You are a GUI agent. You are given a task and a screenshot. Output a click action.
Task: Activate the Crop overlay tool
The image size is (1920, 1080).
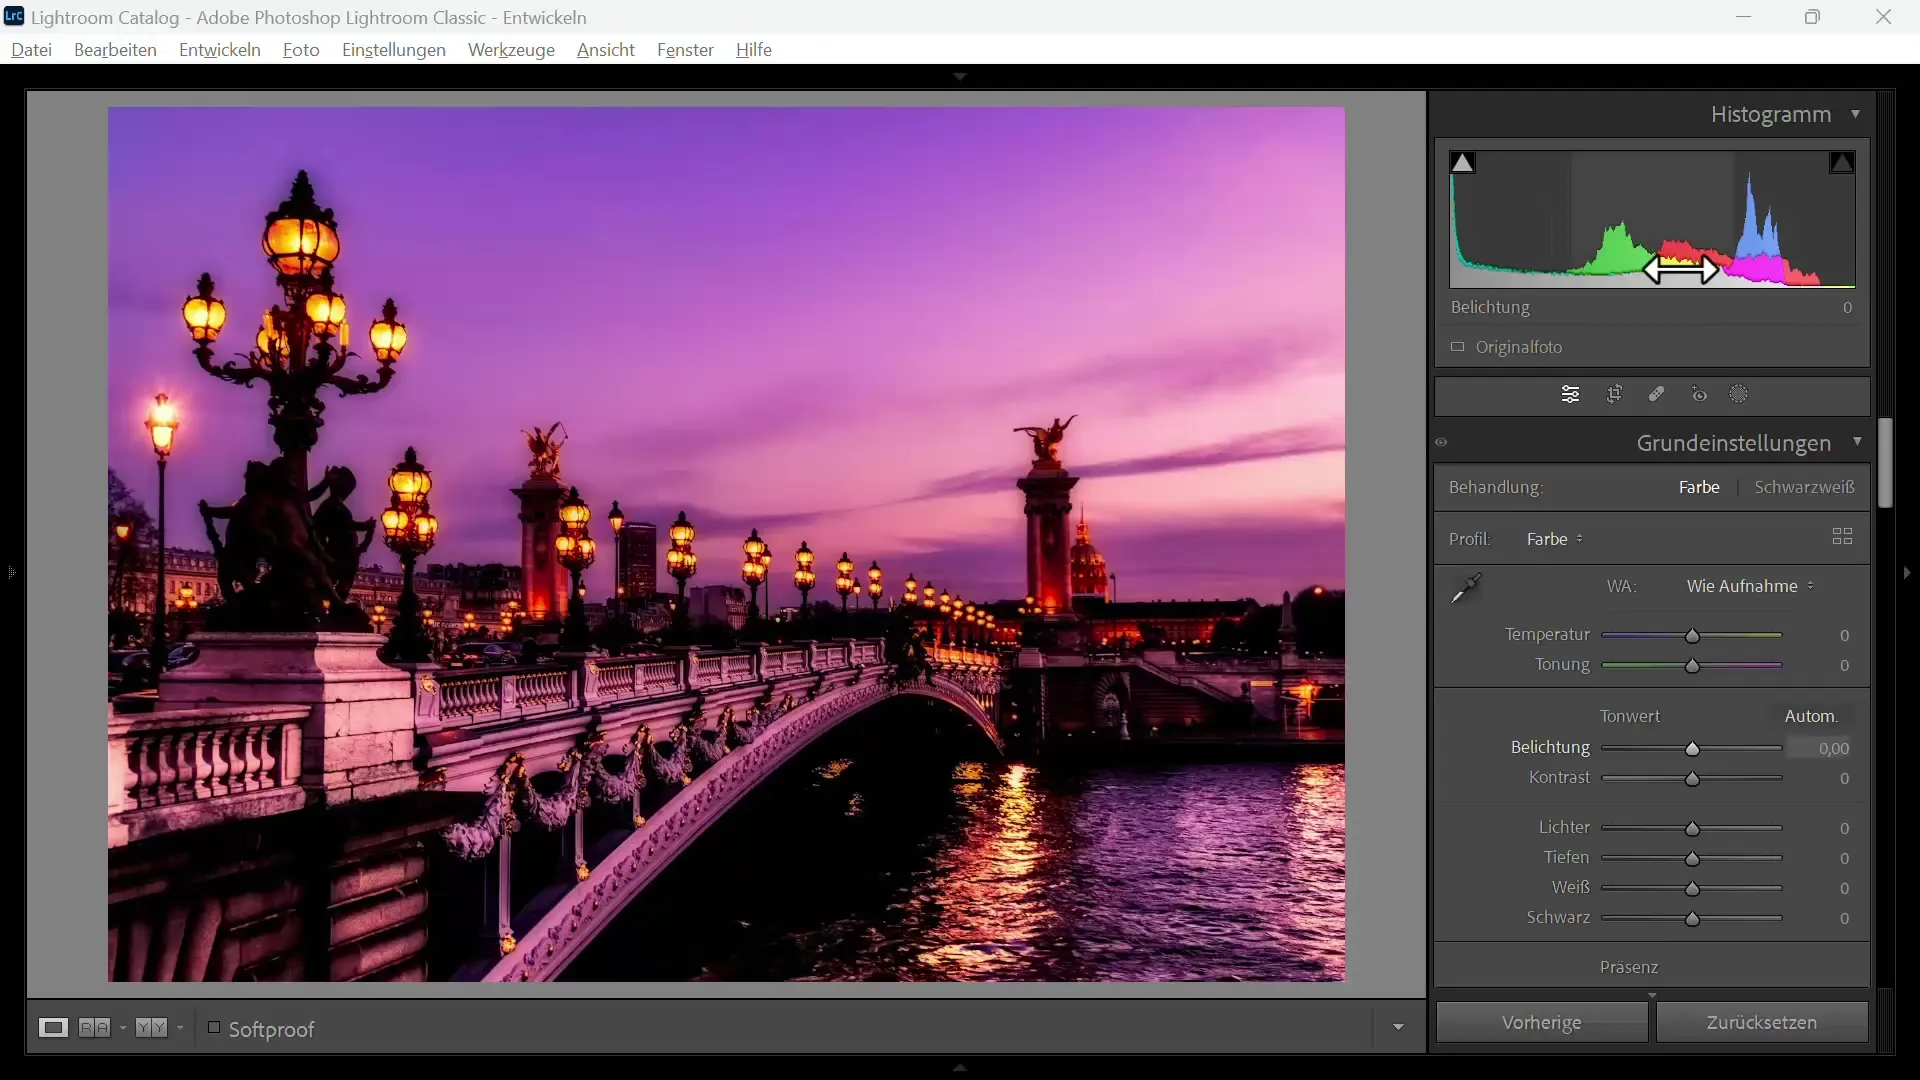[1614, 395]
